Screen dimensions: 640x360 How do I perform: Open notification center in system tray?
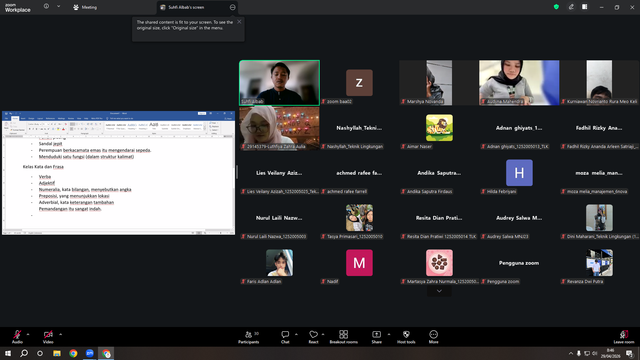click(629, 353)
